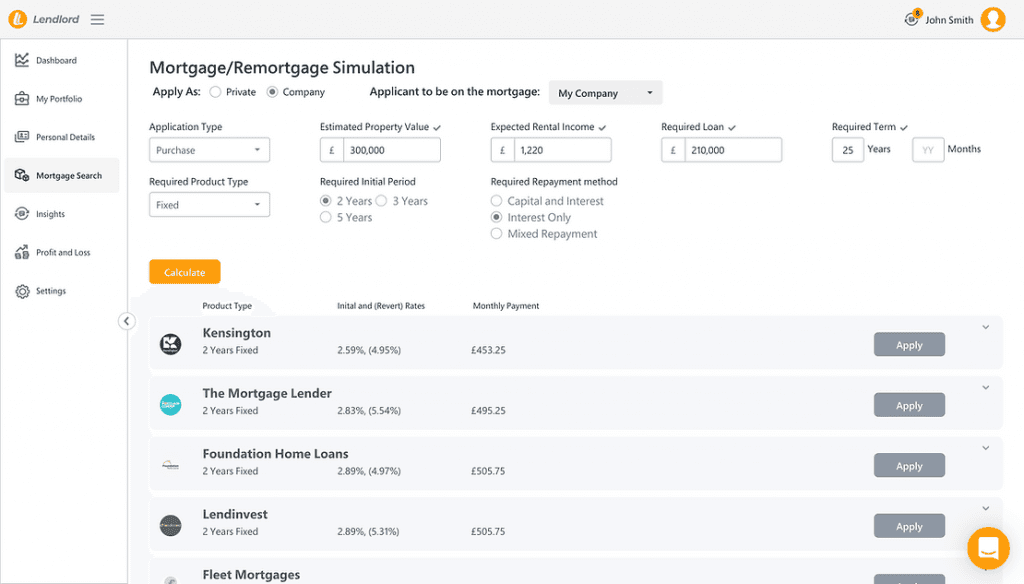Click the Insights icon
The height and width of the screenshot is (584, 1024).
click(22, 214)
